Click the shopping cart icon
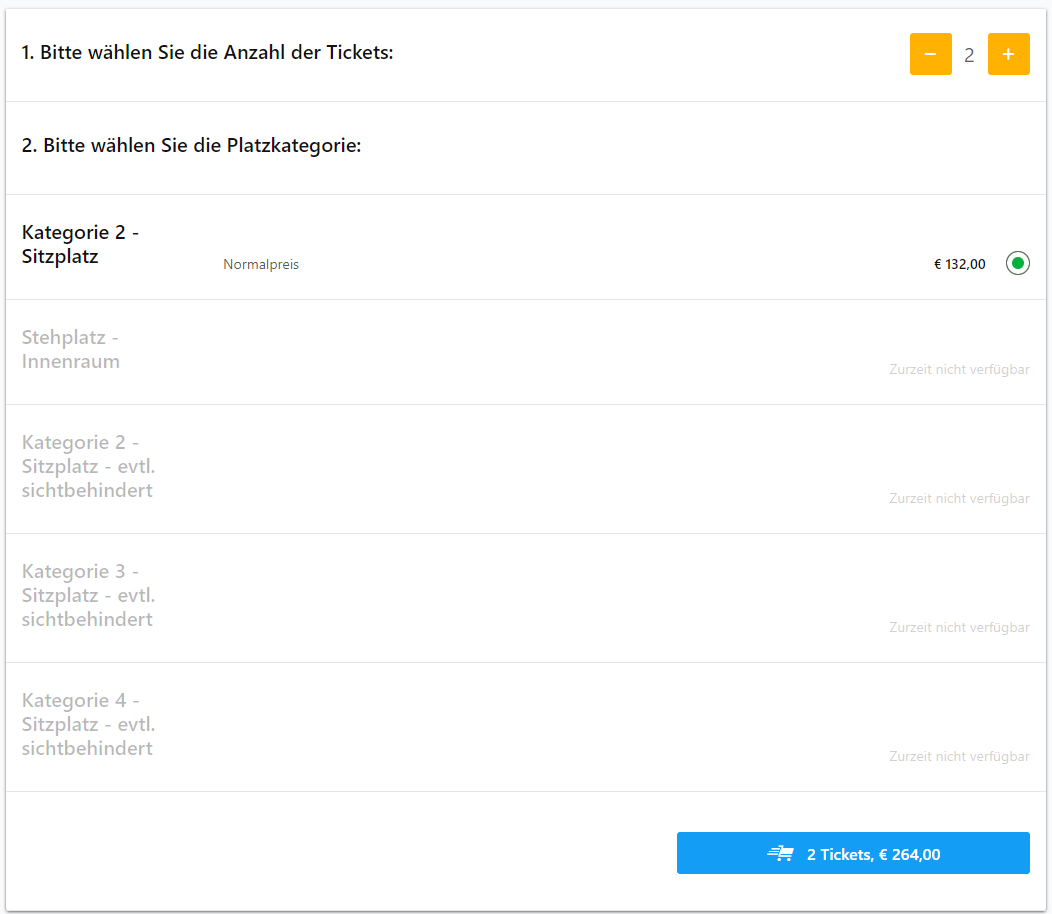1052x914 pixels. (781, 854)
